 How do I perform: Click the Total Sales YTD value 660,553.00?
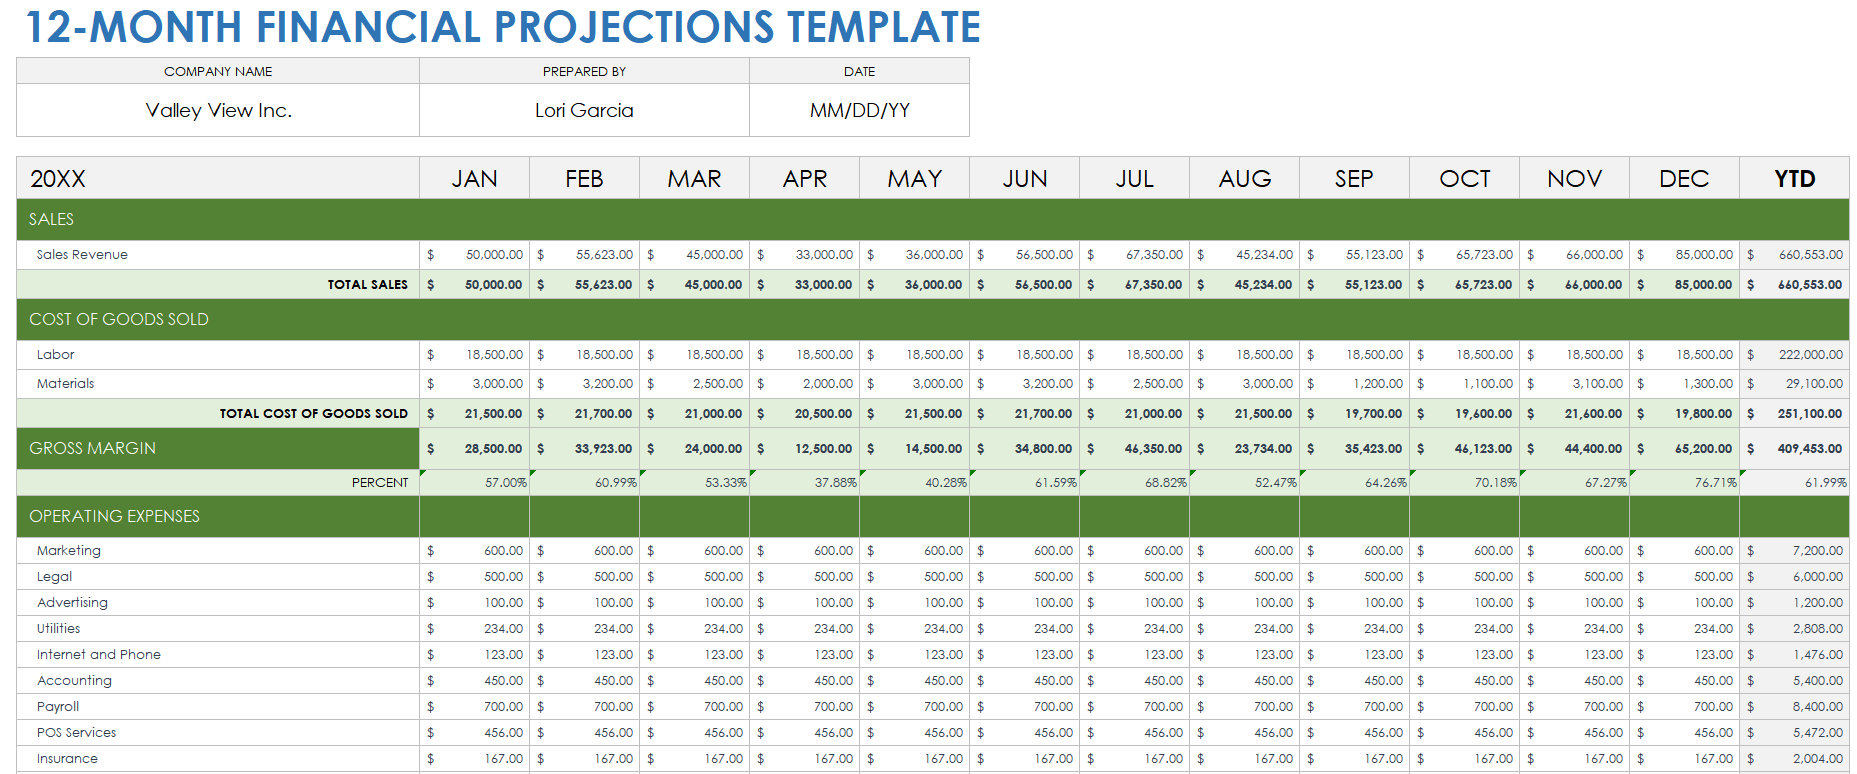coord(1809,285)
